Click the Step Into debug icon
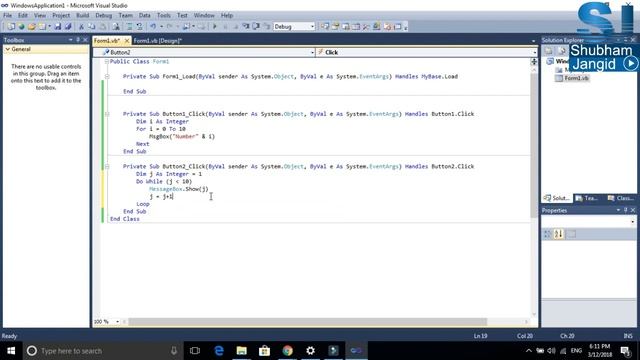Image resolution: width=640 pixels, height=360 pixels. click(246, 27)
